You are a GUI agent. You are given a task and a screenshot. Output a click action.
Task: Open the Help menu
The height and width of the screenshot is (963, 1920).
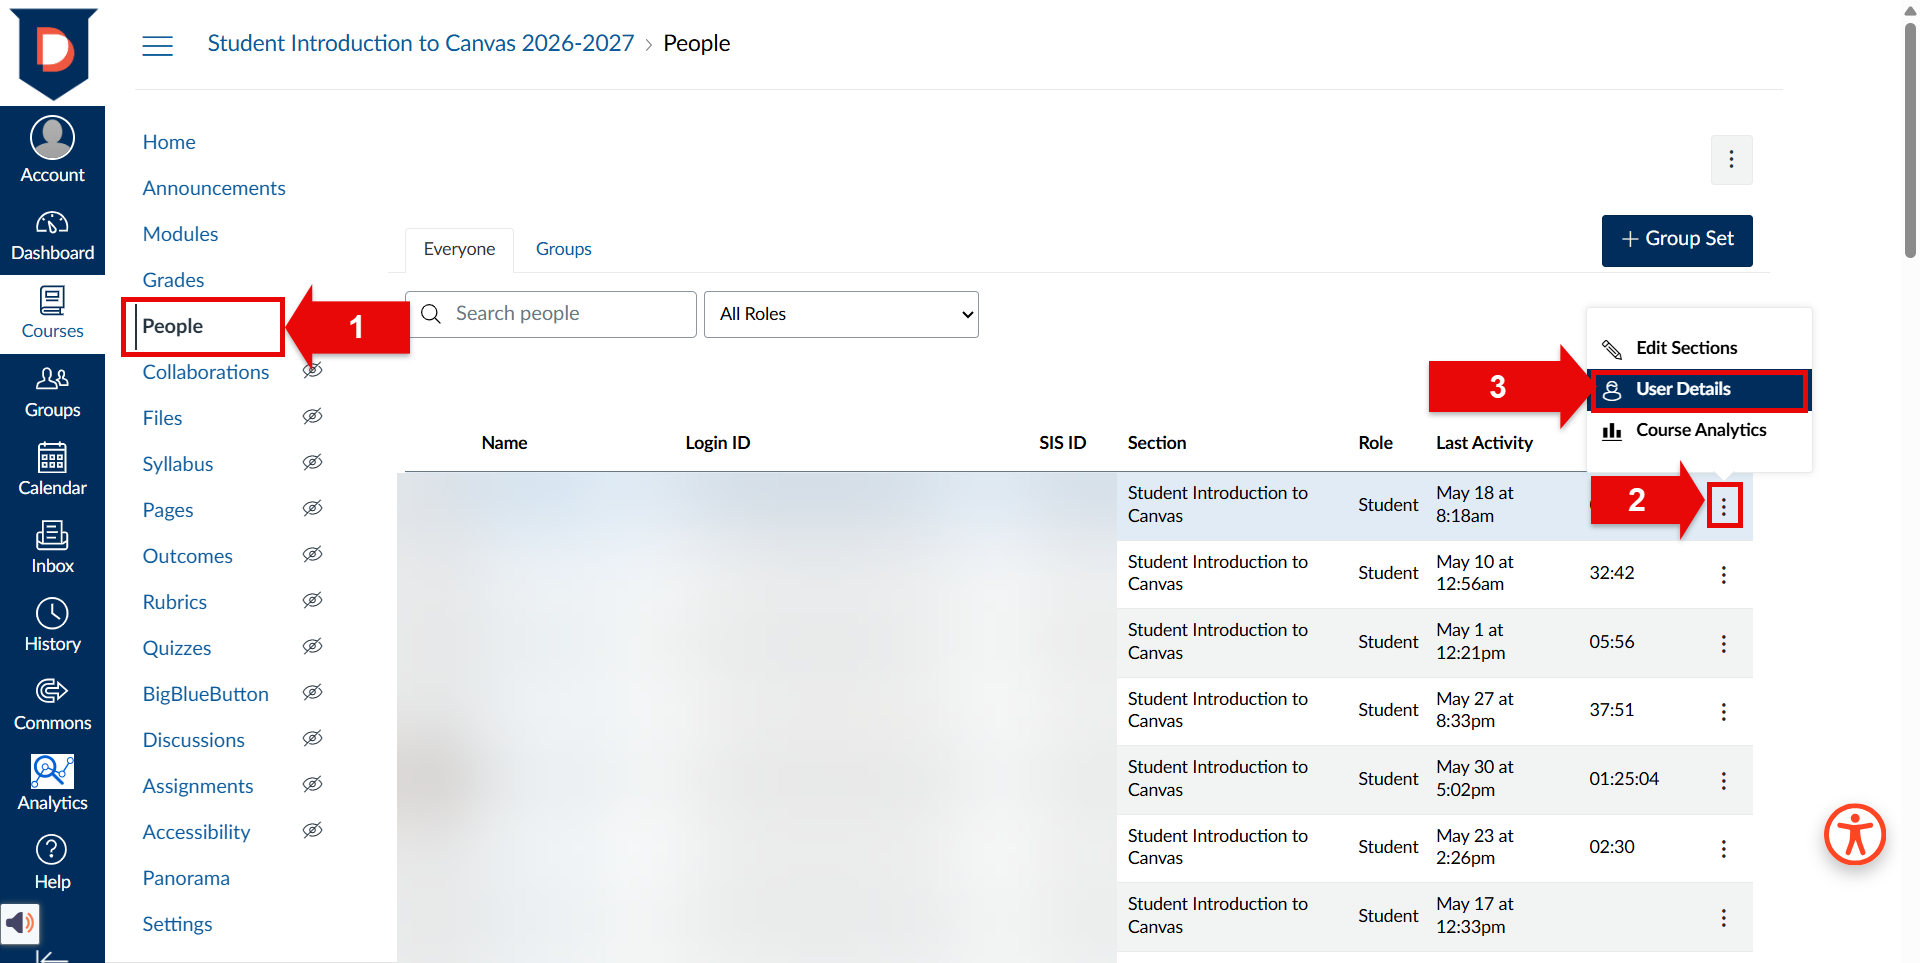tap(52, 863)
